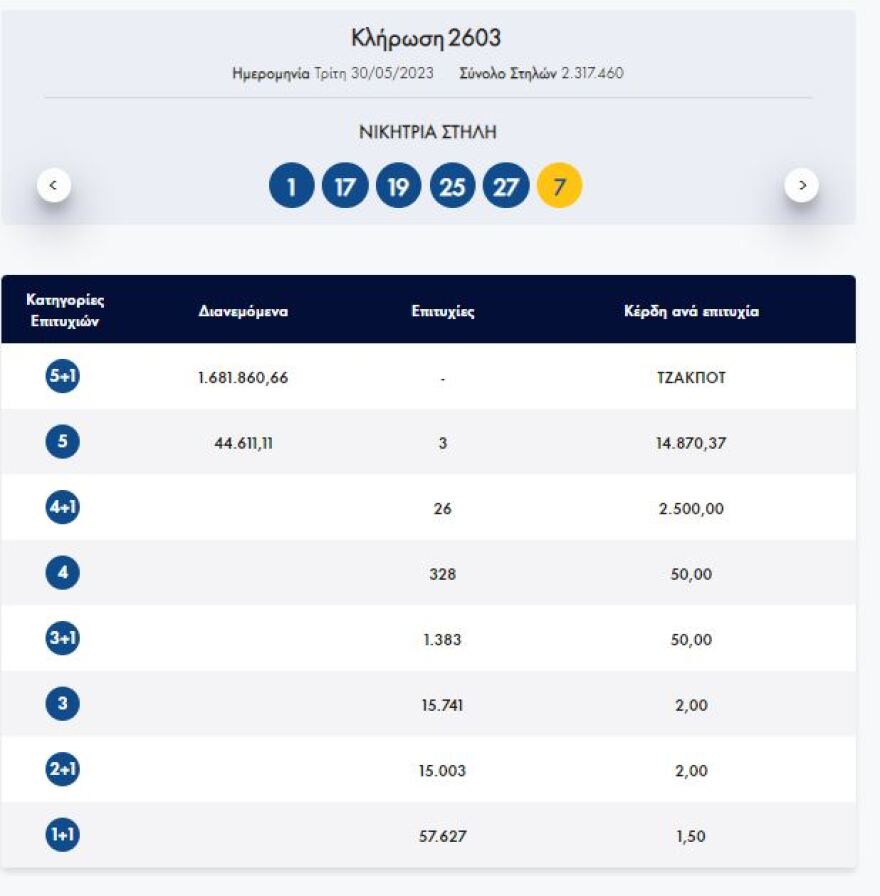Click the 2+1 category badge
Screen dimensions: 880x896
coord(62,770)
